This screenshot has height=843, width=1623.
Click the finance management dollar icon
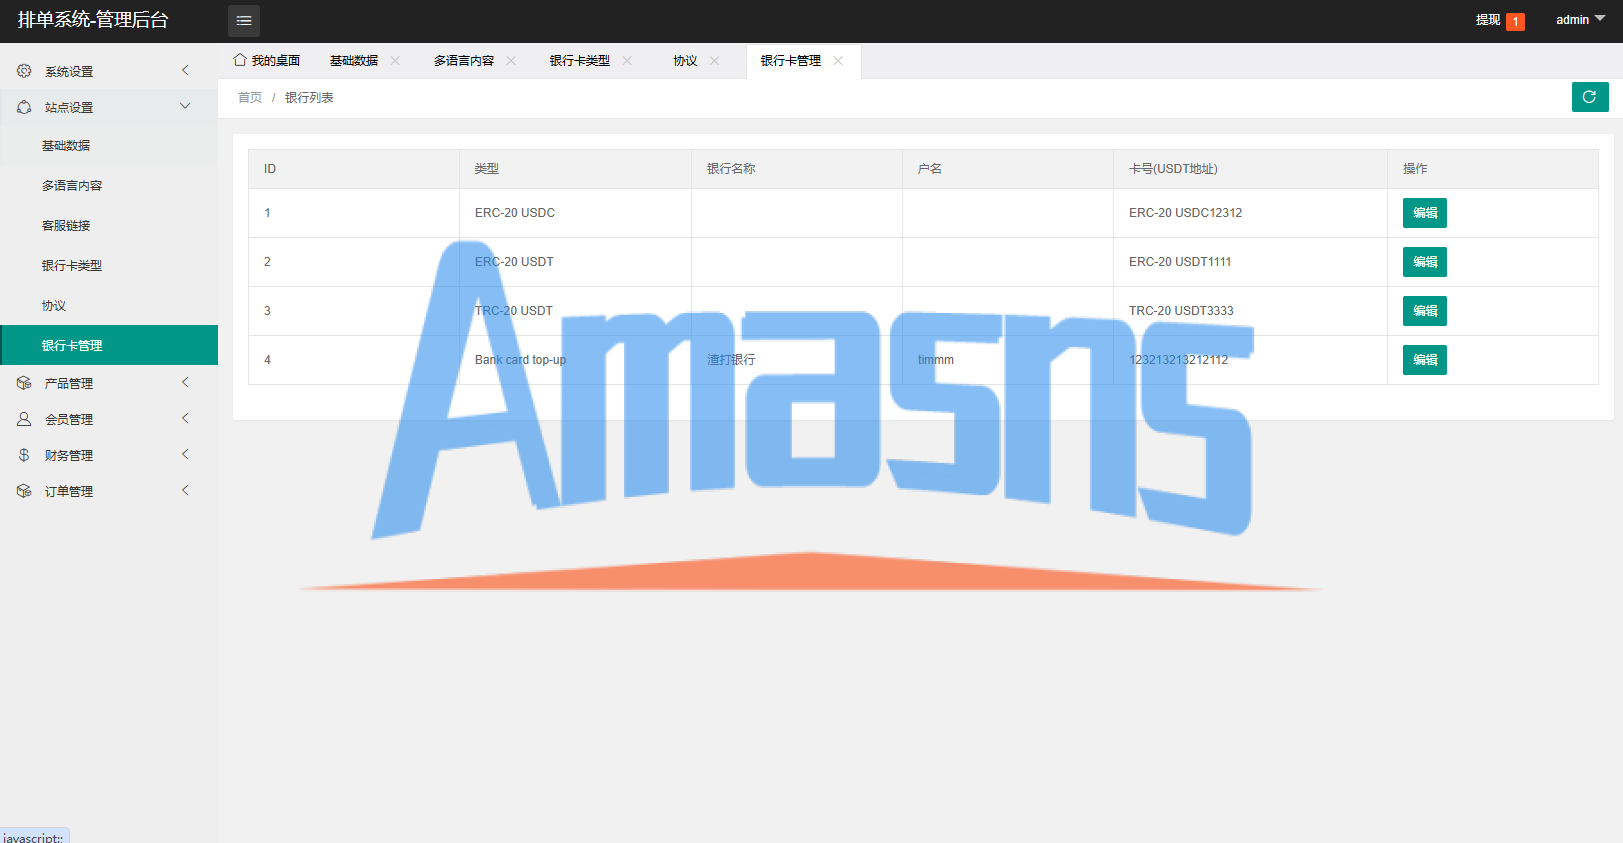click(24, 455)
